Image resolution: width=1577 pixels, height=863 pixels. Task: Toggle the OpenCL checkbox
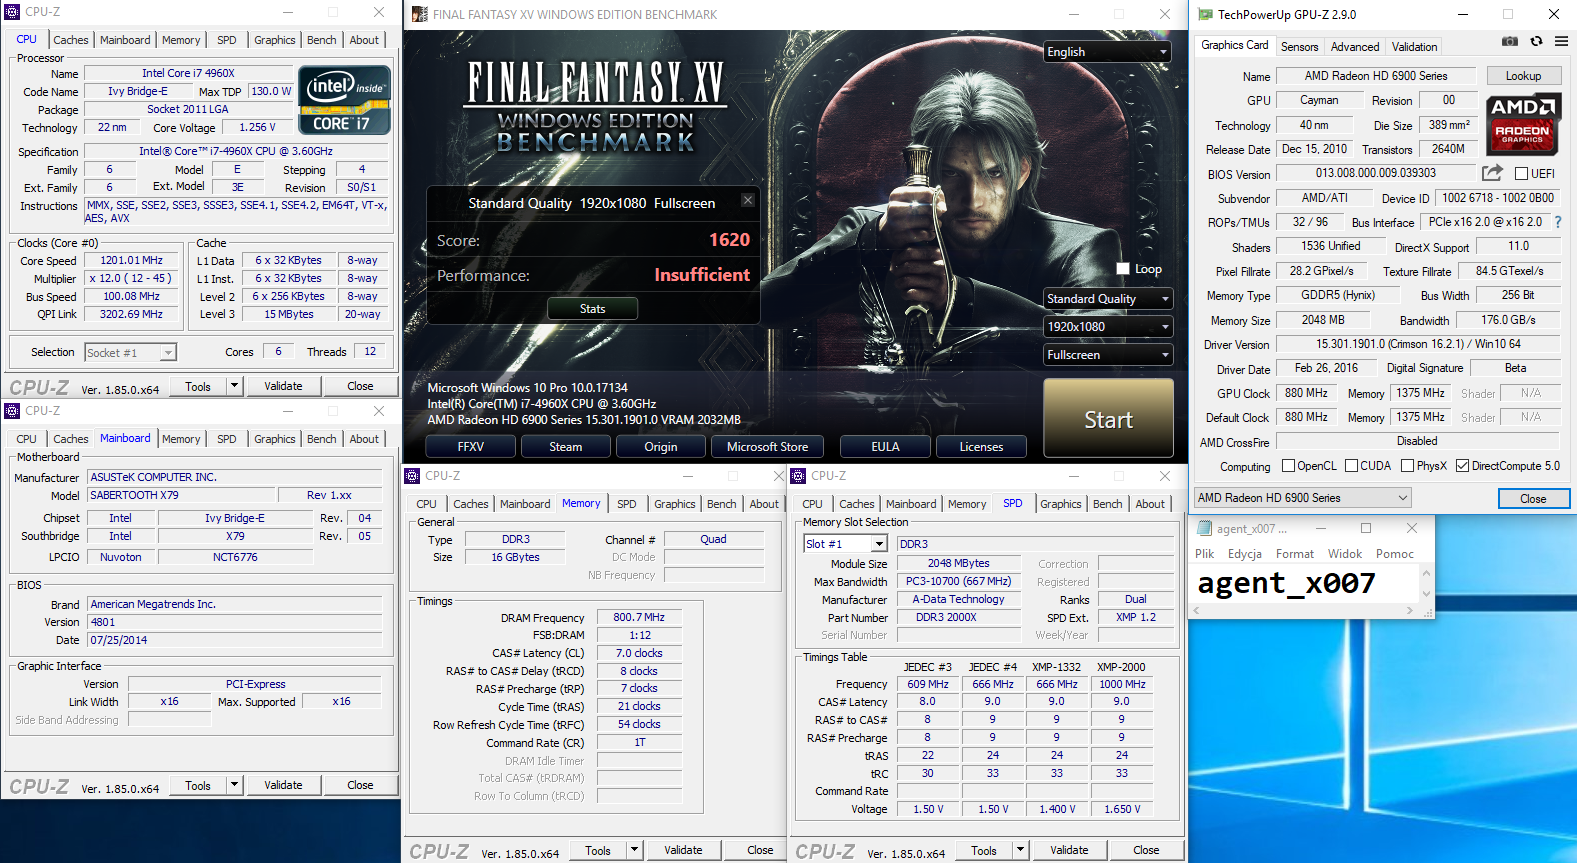coord(1288,466)
